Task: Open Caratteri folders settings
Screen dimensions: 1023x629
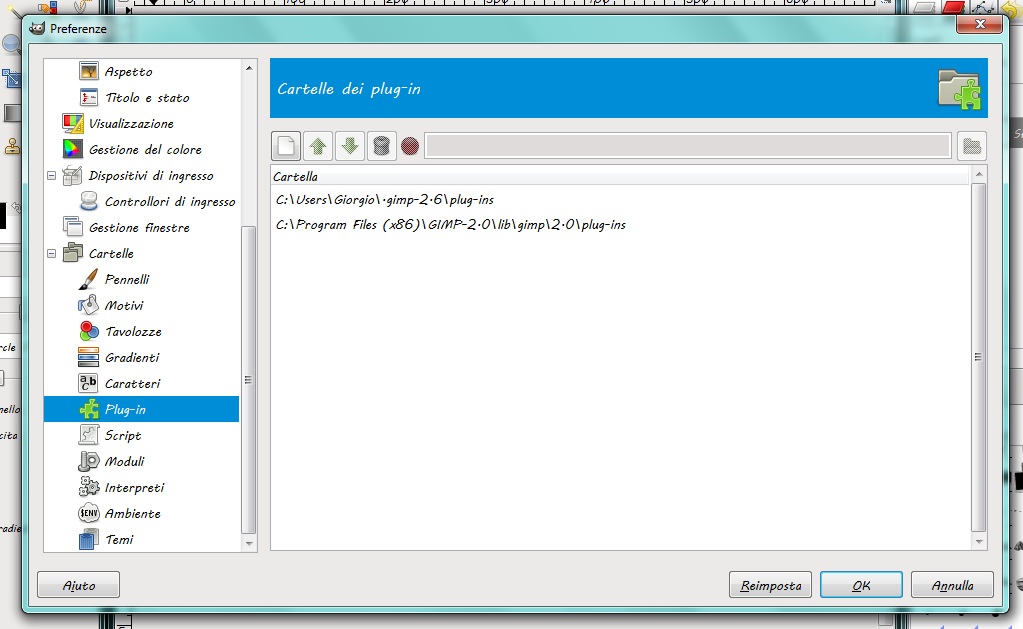Action: pyautogui.click(x=132, y=384)
